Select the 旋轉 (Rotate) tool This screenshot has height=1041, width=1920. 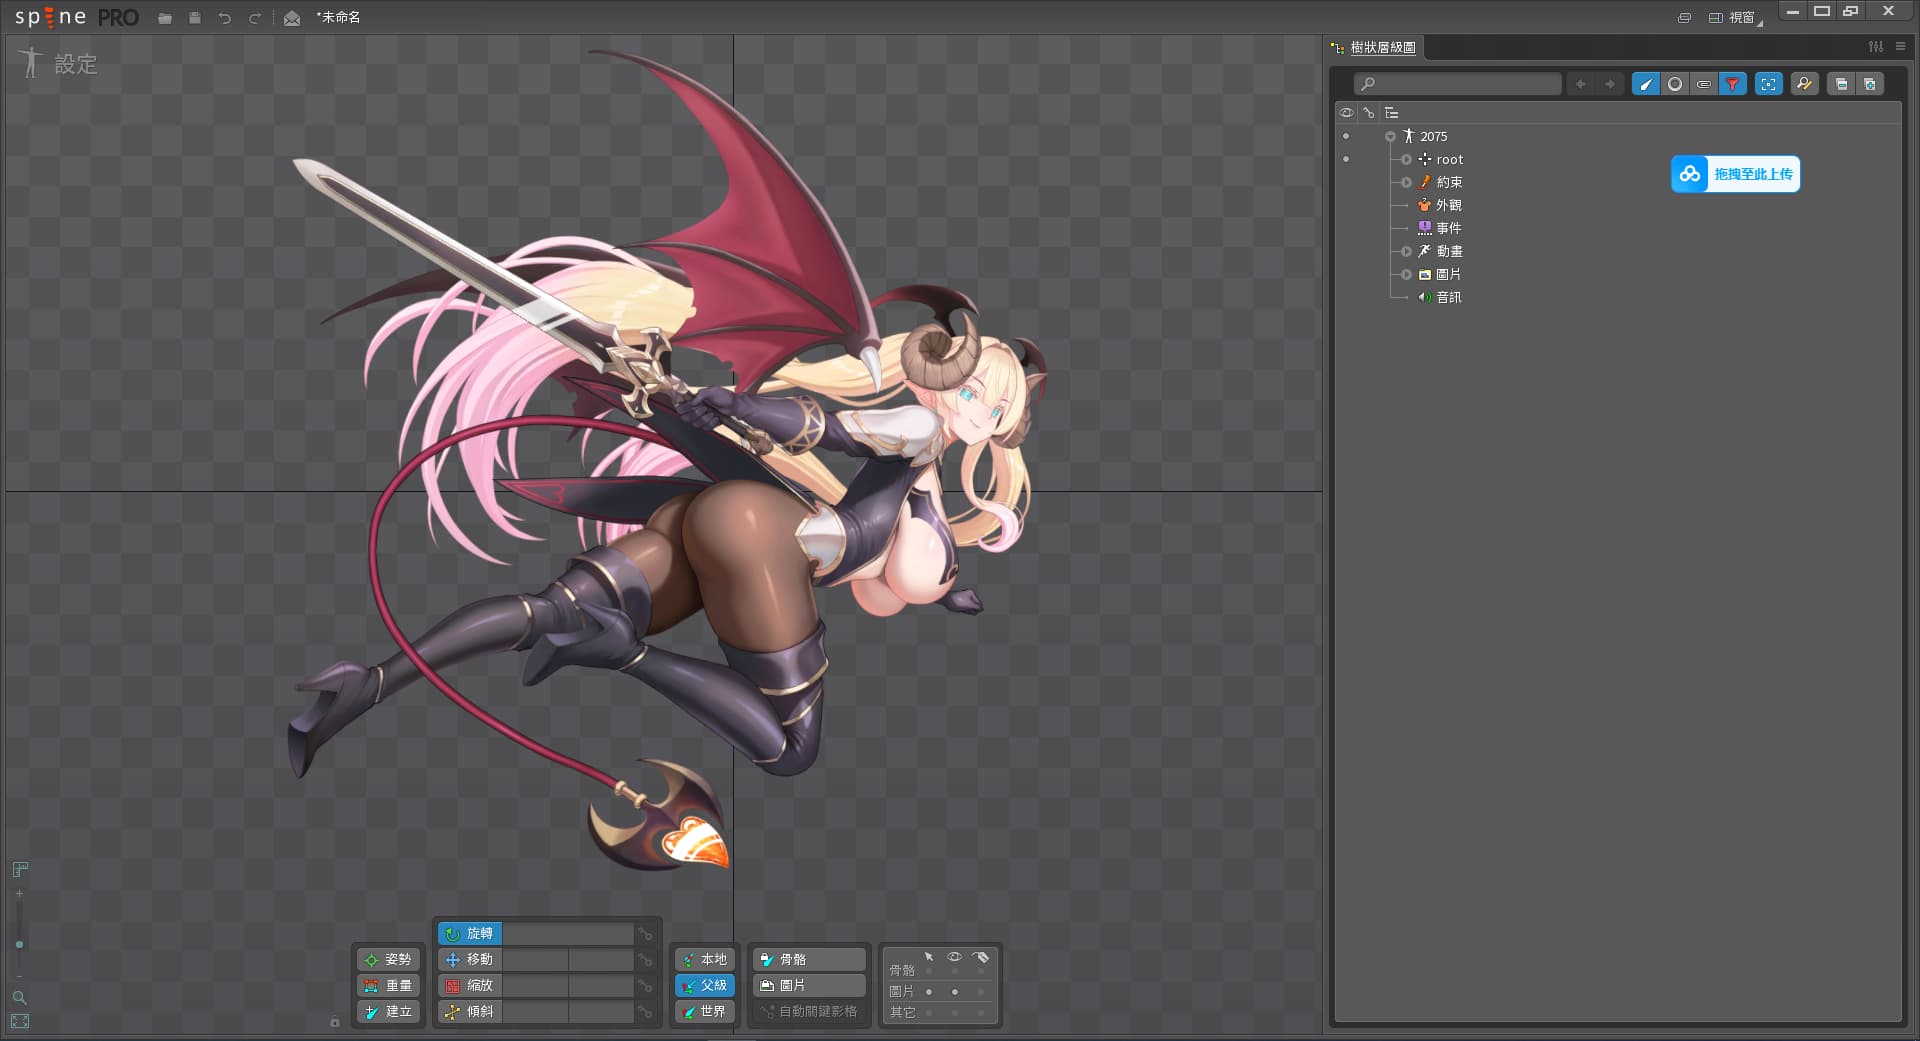point(470,933)
